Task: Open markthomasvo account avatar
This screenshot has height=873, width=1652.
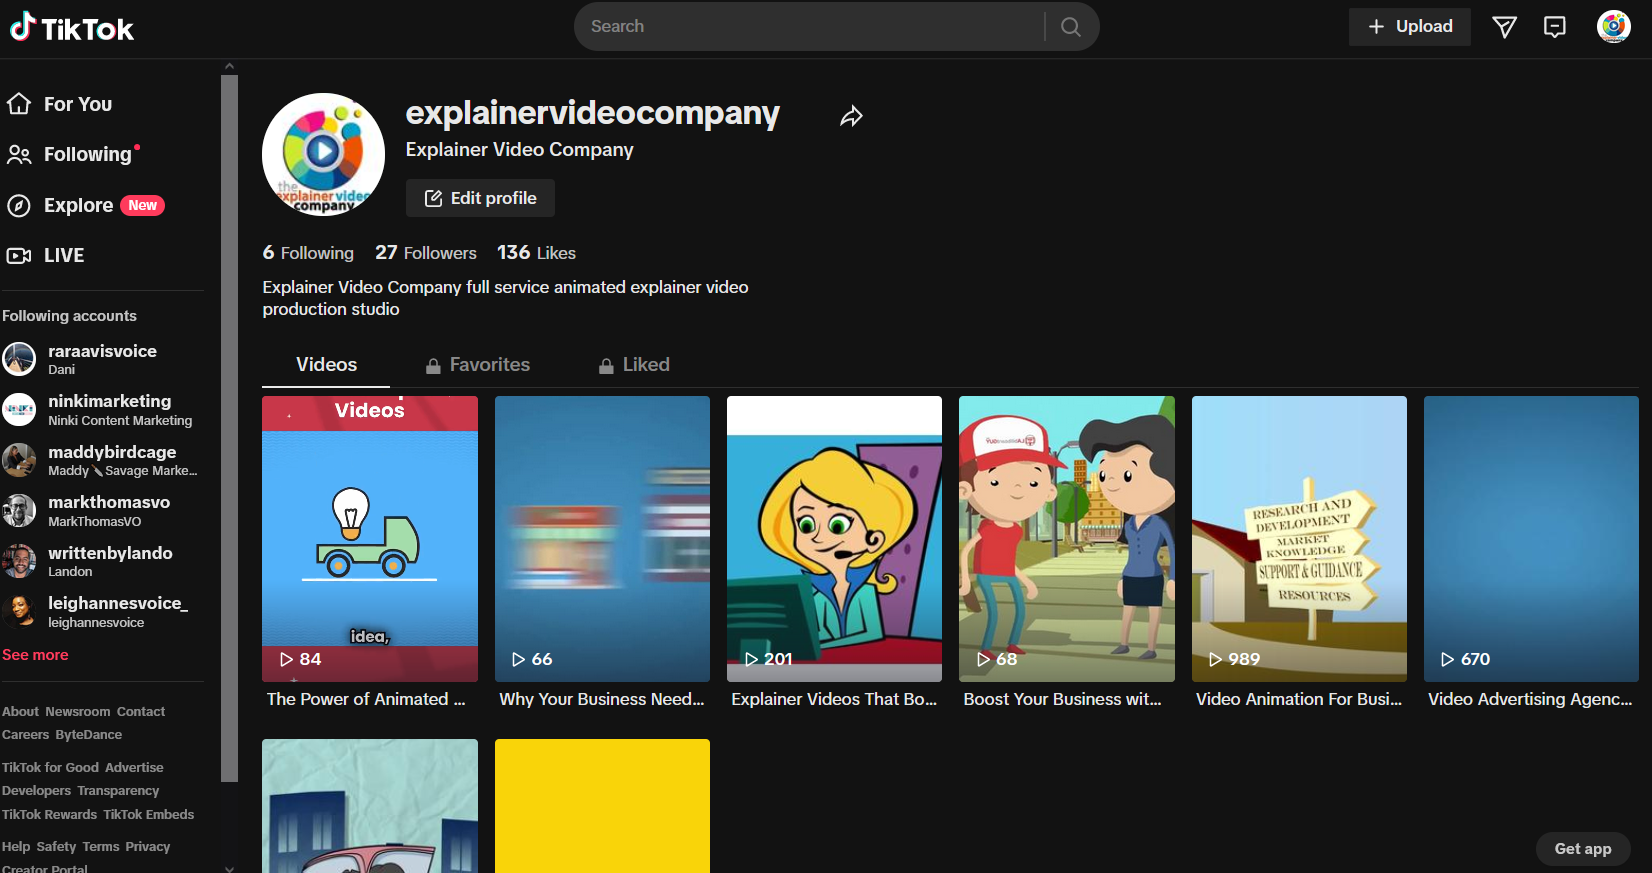Action: pos(19,511)
